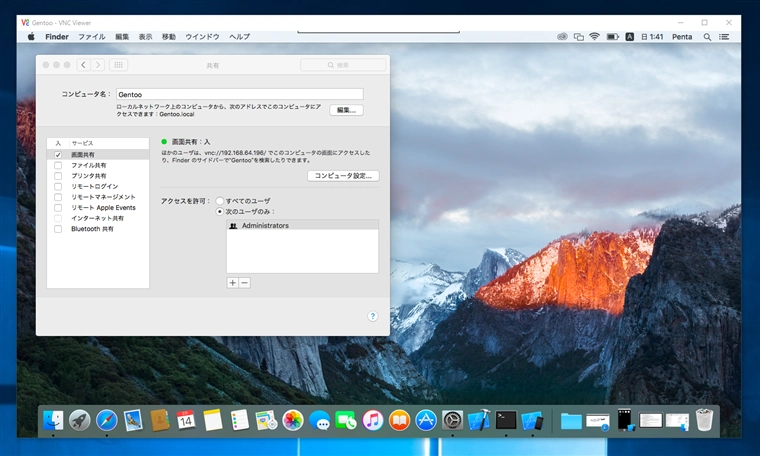Go back with left chevron in 共有 window

(83, 64)
